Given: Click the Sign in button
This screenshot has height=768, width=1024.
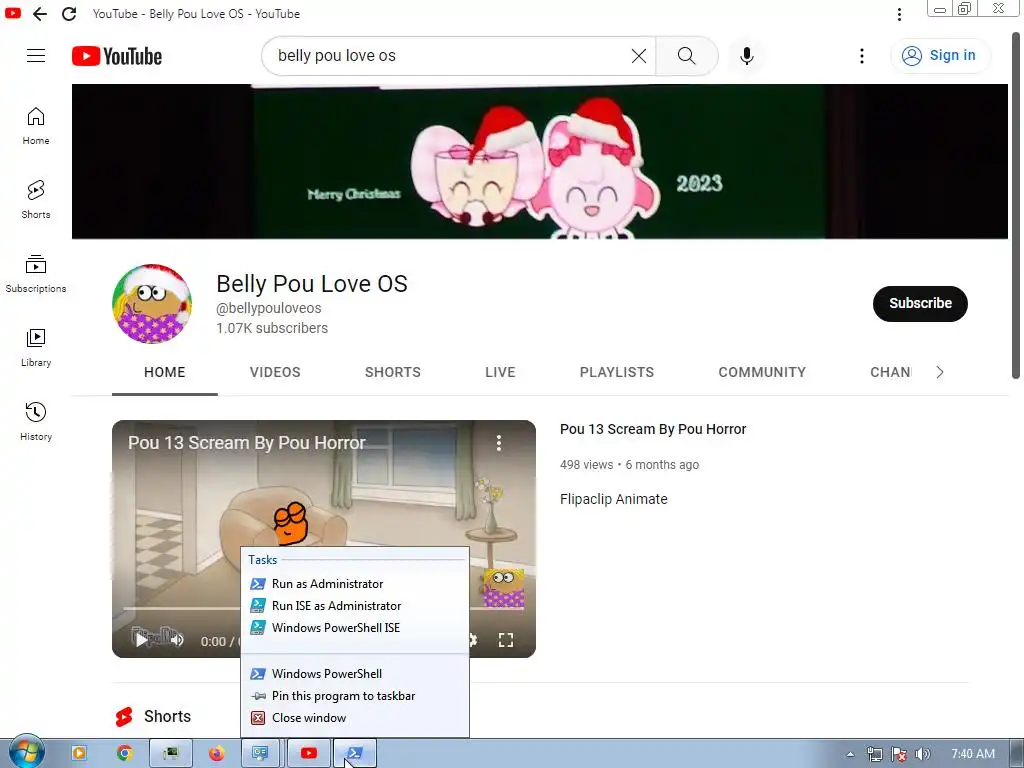Looking at the screenshot, I should (x=940, y=56).
